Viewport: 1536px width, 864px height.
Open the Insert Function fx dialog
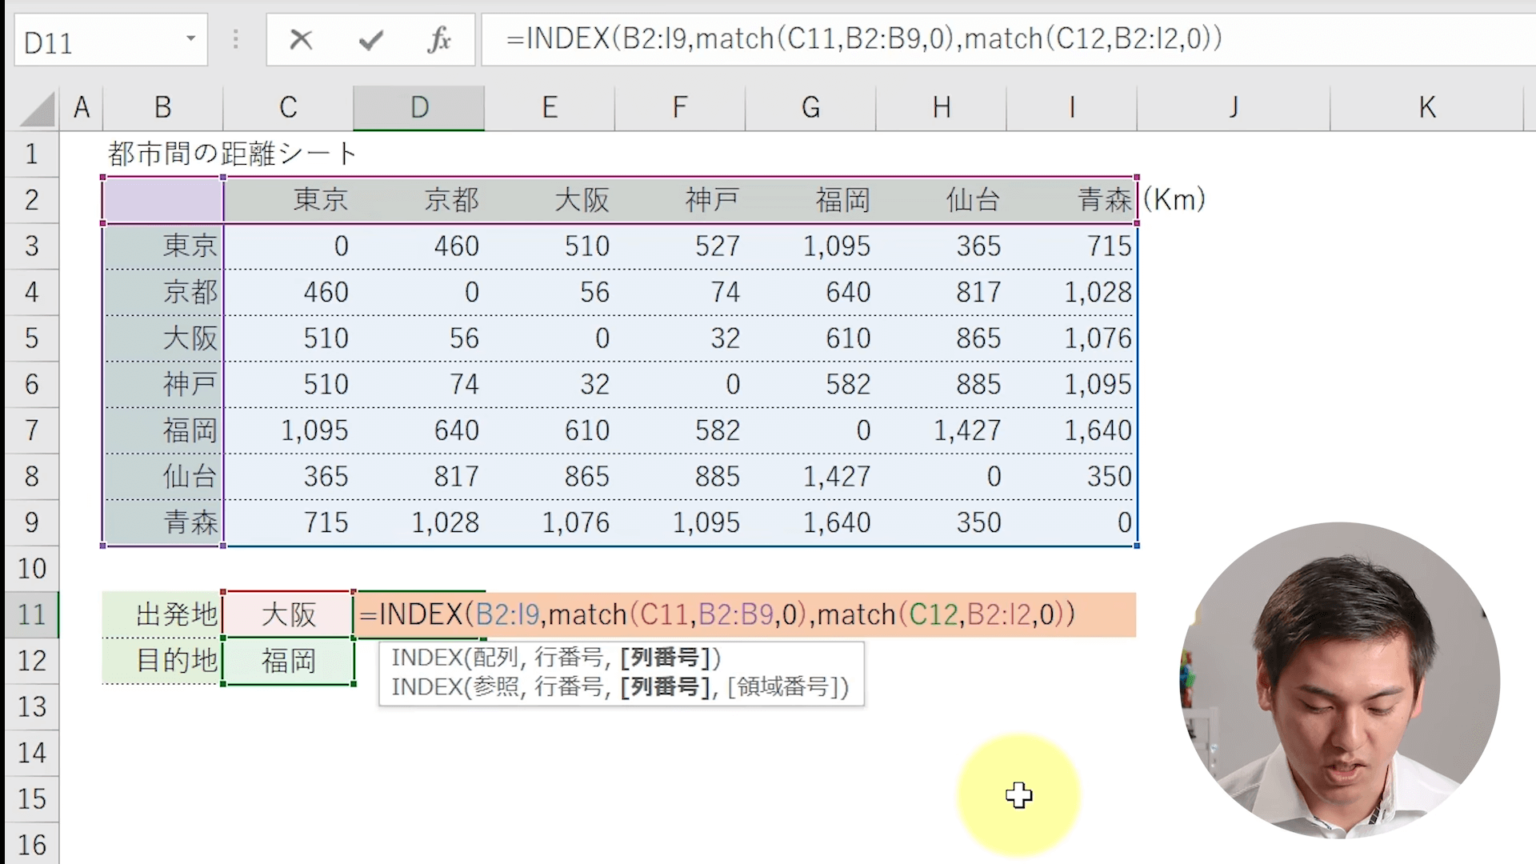[x=439, y=40]
